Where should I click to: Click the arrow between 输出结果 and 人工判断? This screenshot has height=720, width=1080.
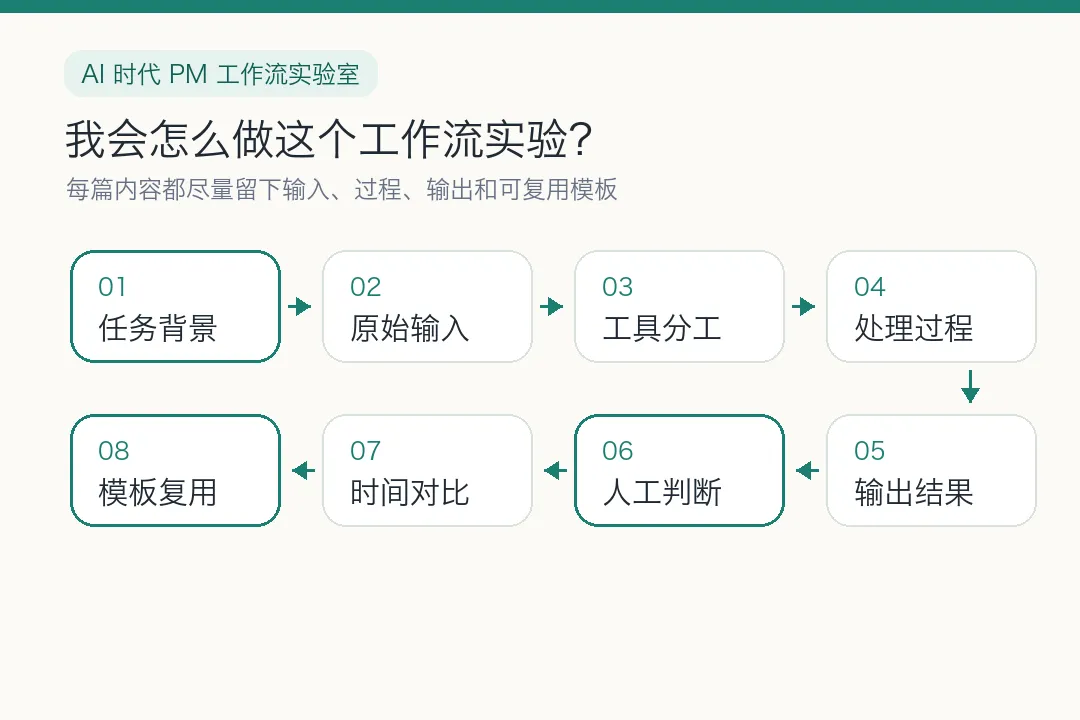(x=807, y=471)
